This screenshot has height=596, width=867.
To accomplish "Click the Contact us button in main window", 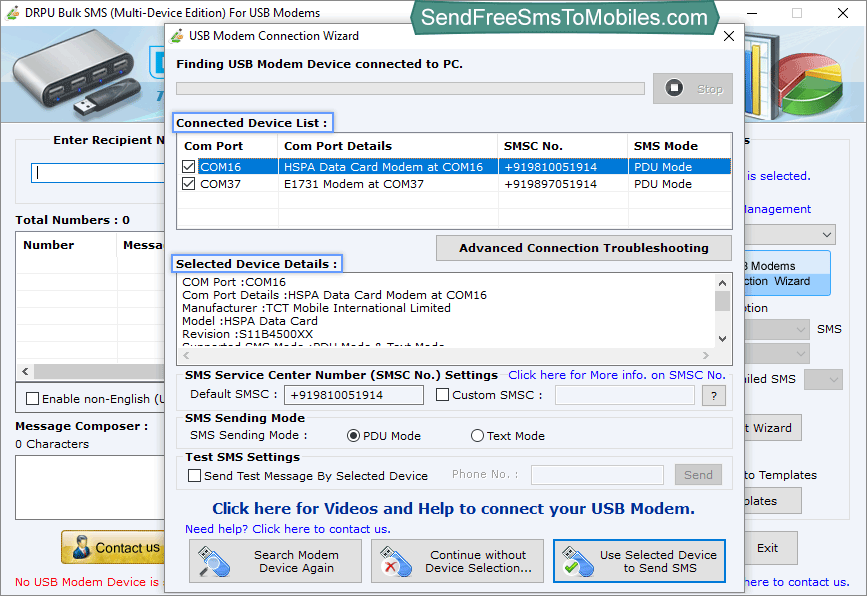I will tap(113, 547).
